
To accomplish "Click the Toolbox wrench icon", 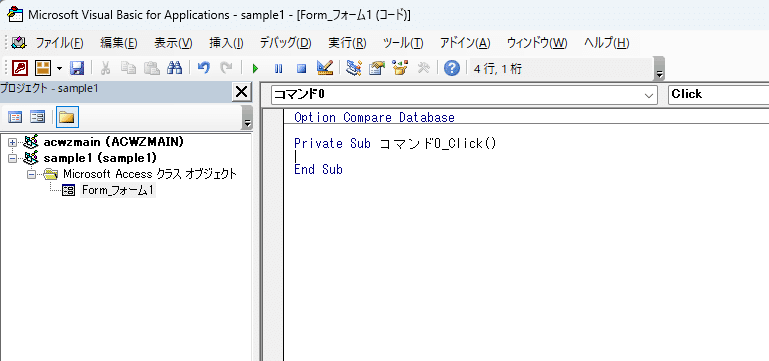I will tap(423, 68).
